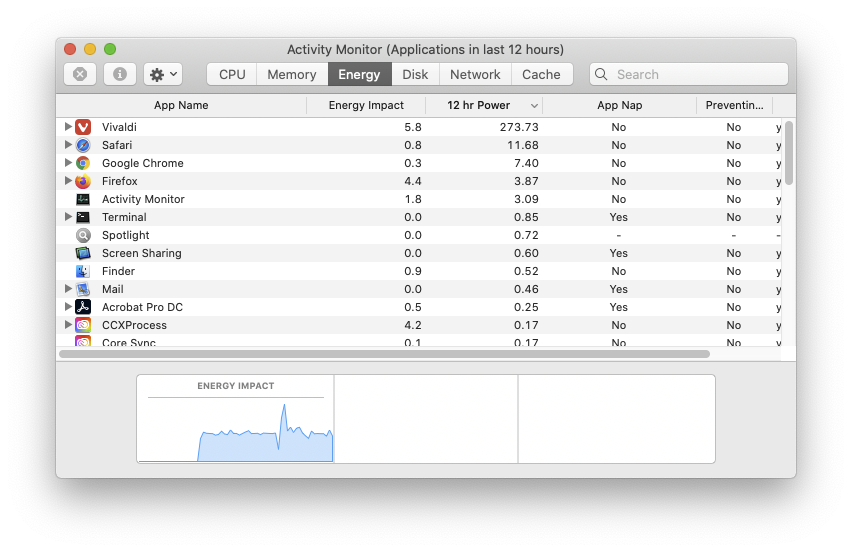Sort by Energy Impact column header
Viewport: 852px width, 552px height.
[366, 105]
